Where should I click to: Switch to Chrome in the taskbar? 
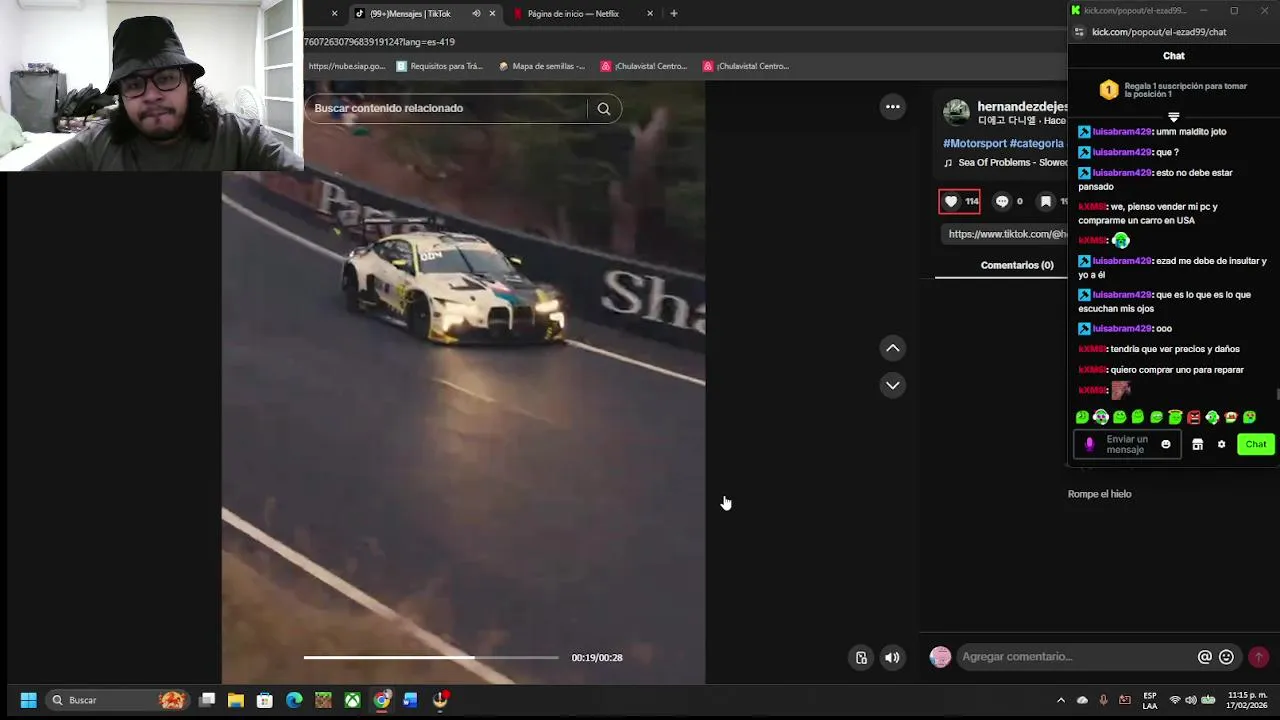pyautogui.click(x=382, y=700)
